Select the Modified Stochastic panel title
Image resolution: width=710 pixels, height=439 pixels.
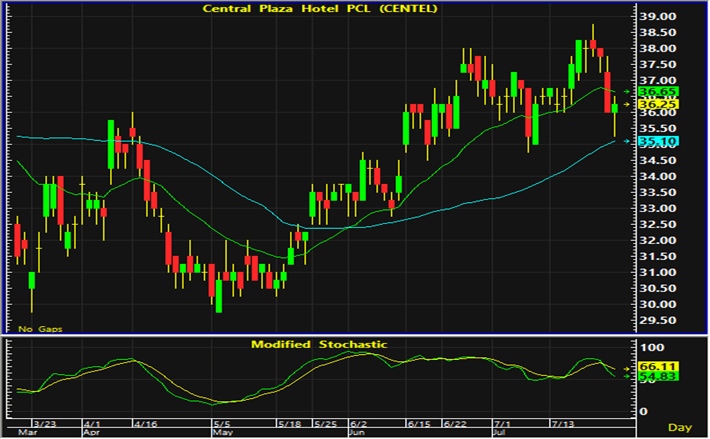[319, 344]
